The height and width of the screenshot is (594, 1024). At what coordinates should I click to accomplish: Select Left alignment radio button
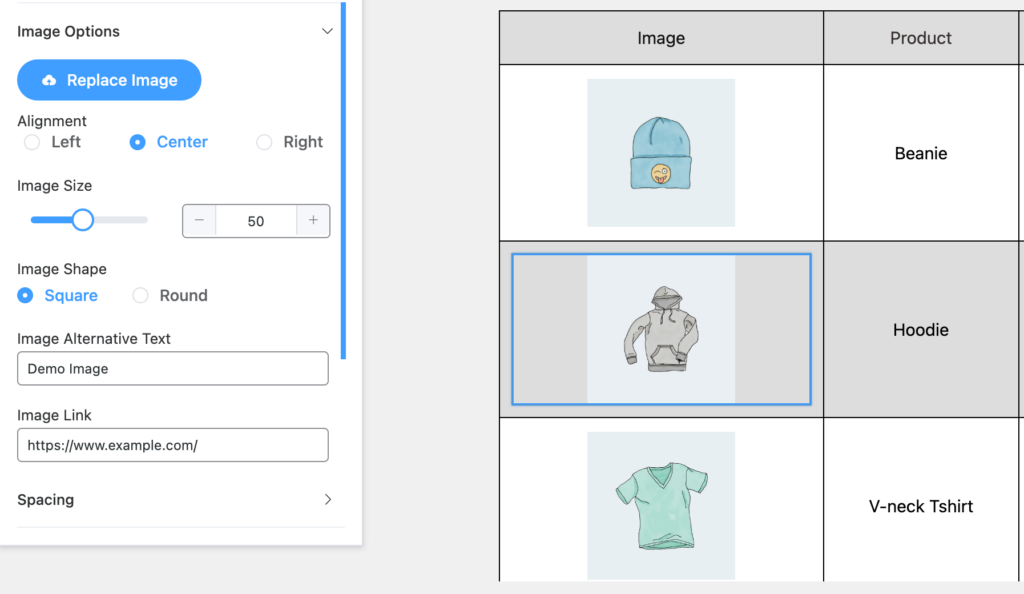[31, 142]
